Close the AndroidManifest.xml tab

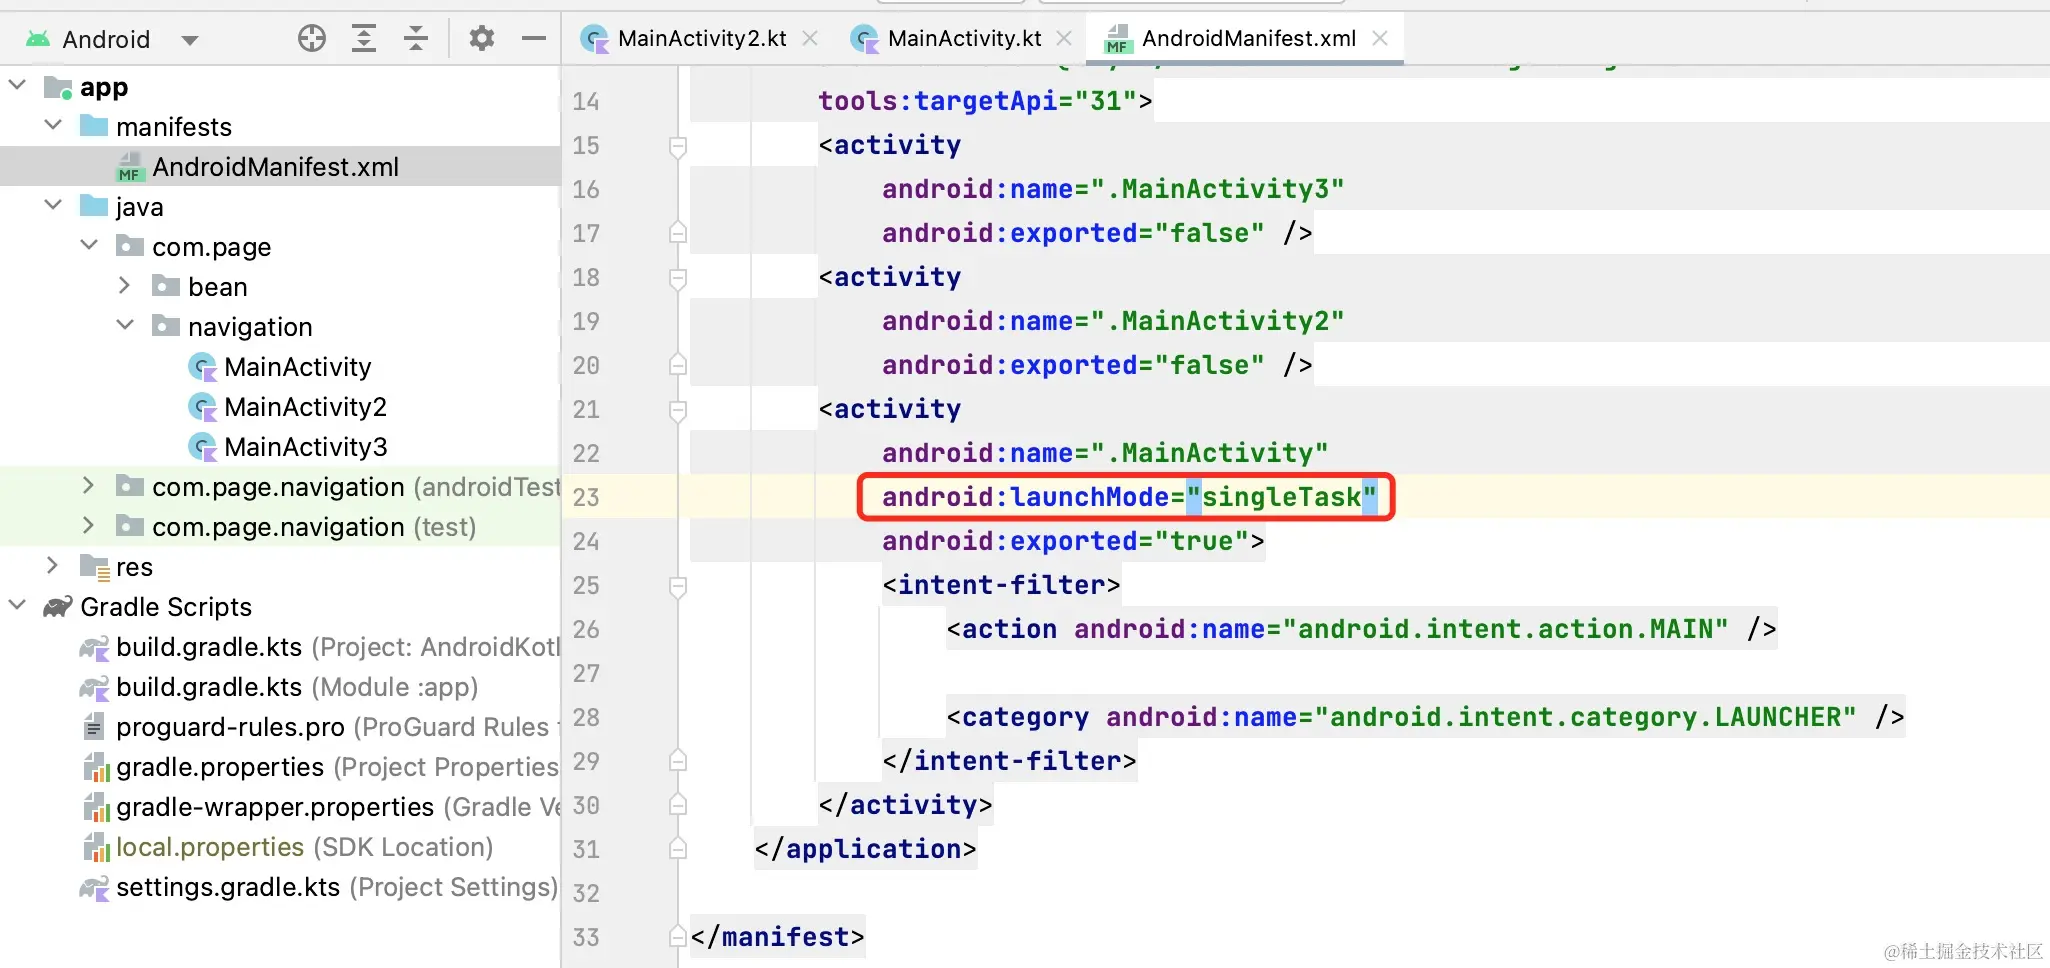(x=1380, y=38)
